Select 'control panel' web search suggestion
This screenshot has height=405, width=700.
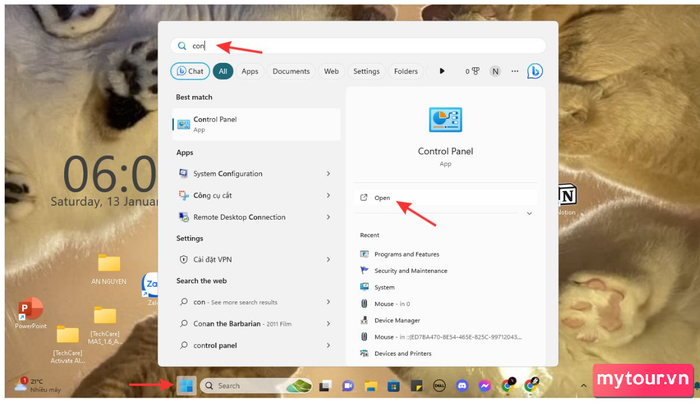pos(248,345)
